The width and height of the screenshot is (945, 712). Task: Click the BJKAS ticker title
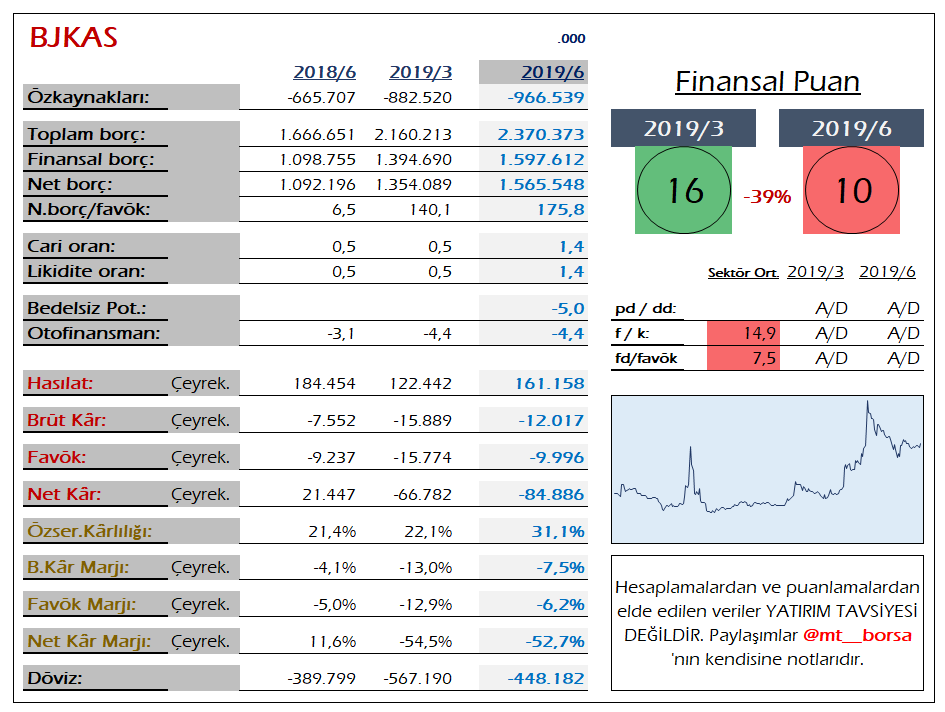pos(74,37)
